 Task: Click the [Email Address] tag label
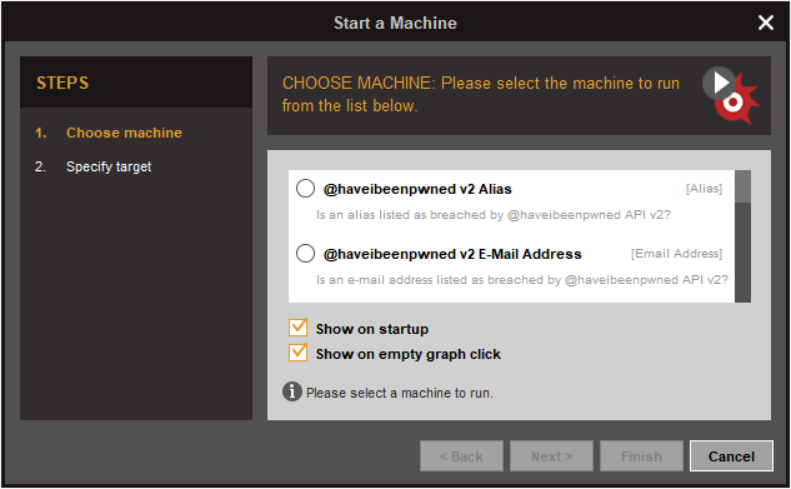pos(676,253)
